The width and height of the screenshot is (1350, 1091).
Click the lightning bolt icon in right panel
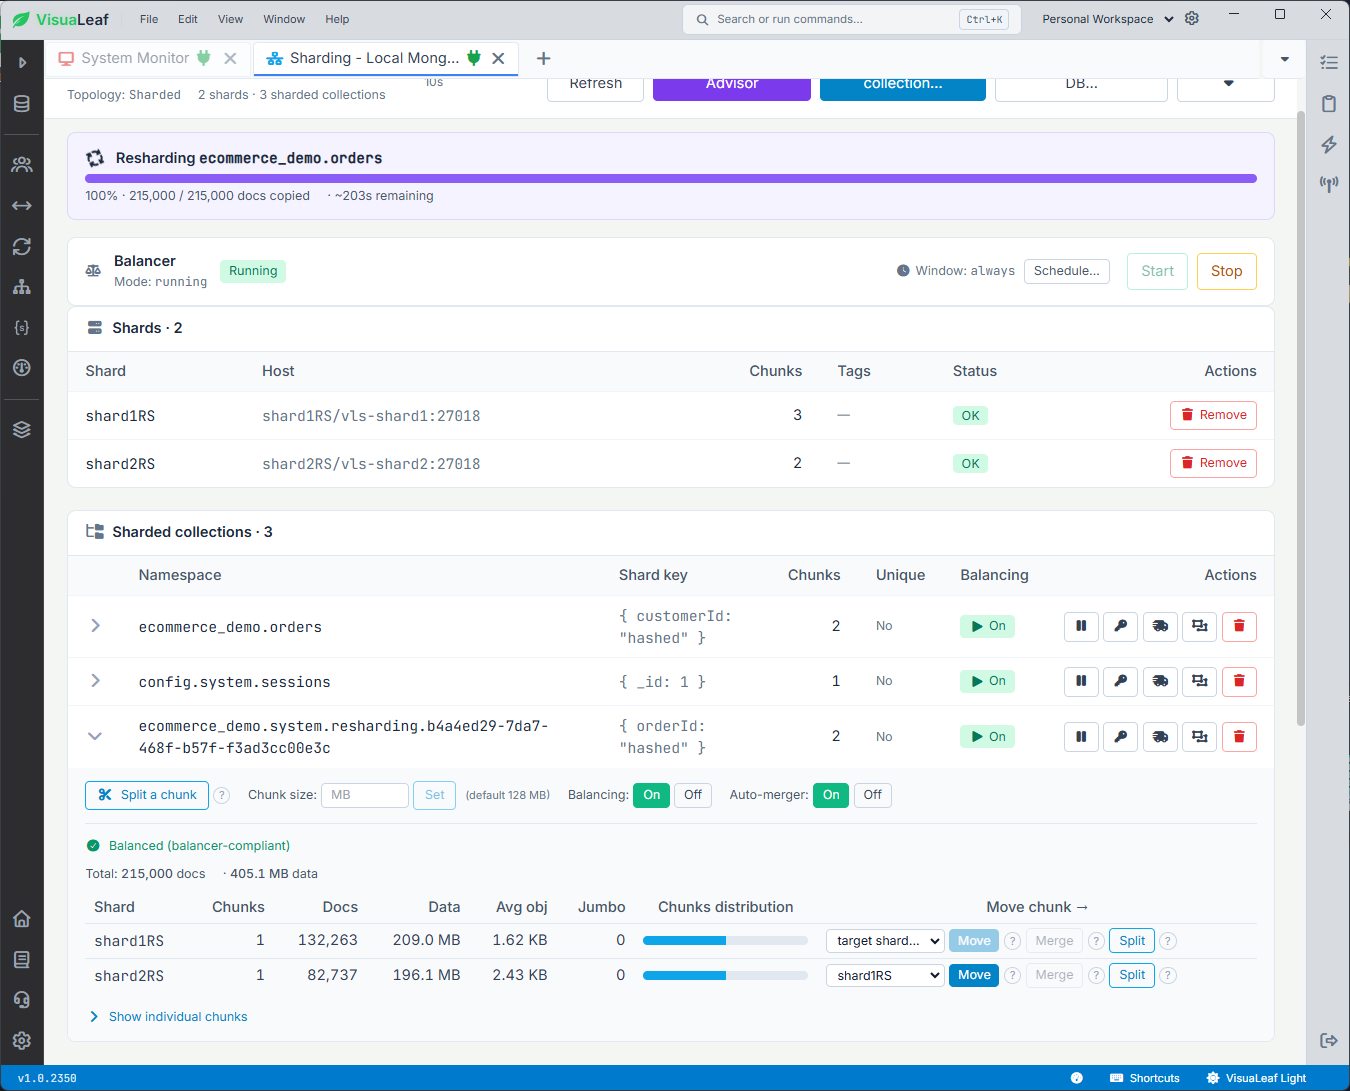[x=1329, y=144]
